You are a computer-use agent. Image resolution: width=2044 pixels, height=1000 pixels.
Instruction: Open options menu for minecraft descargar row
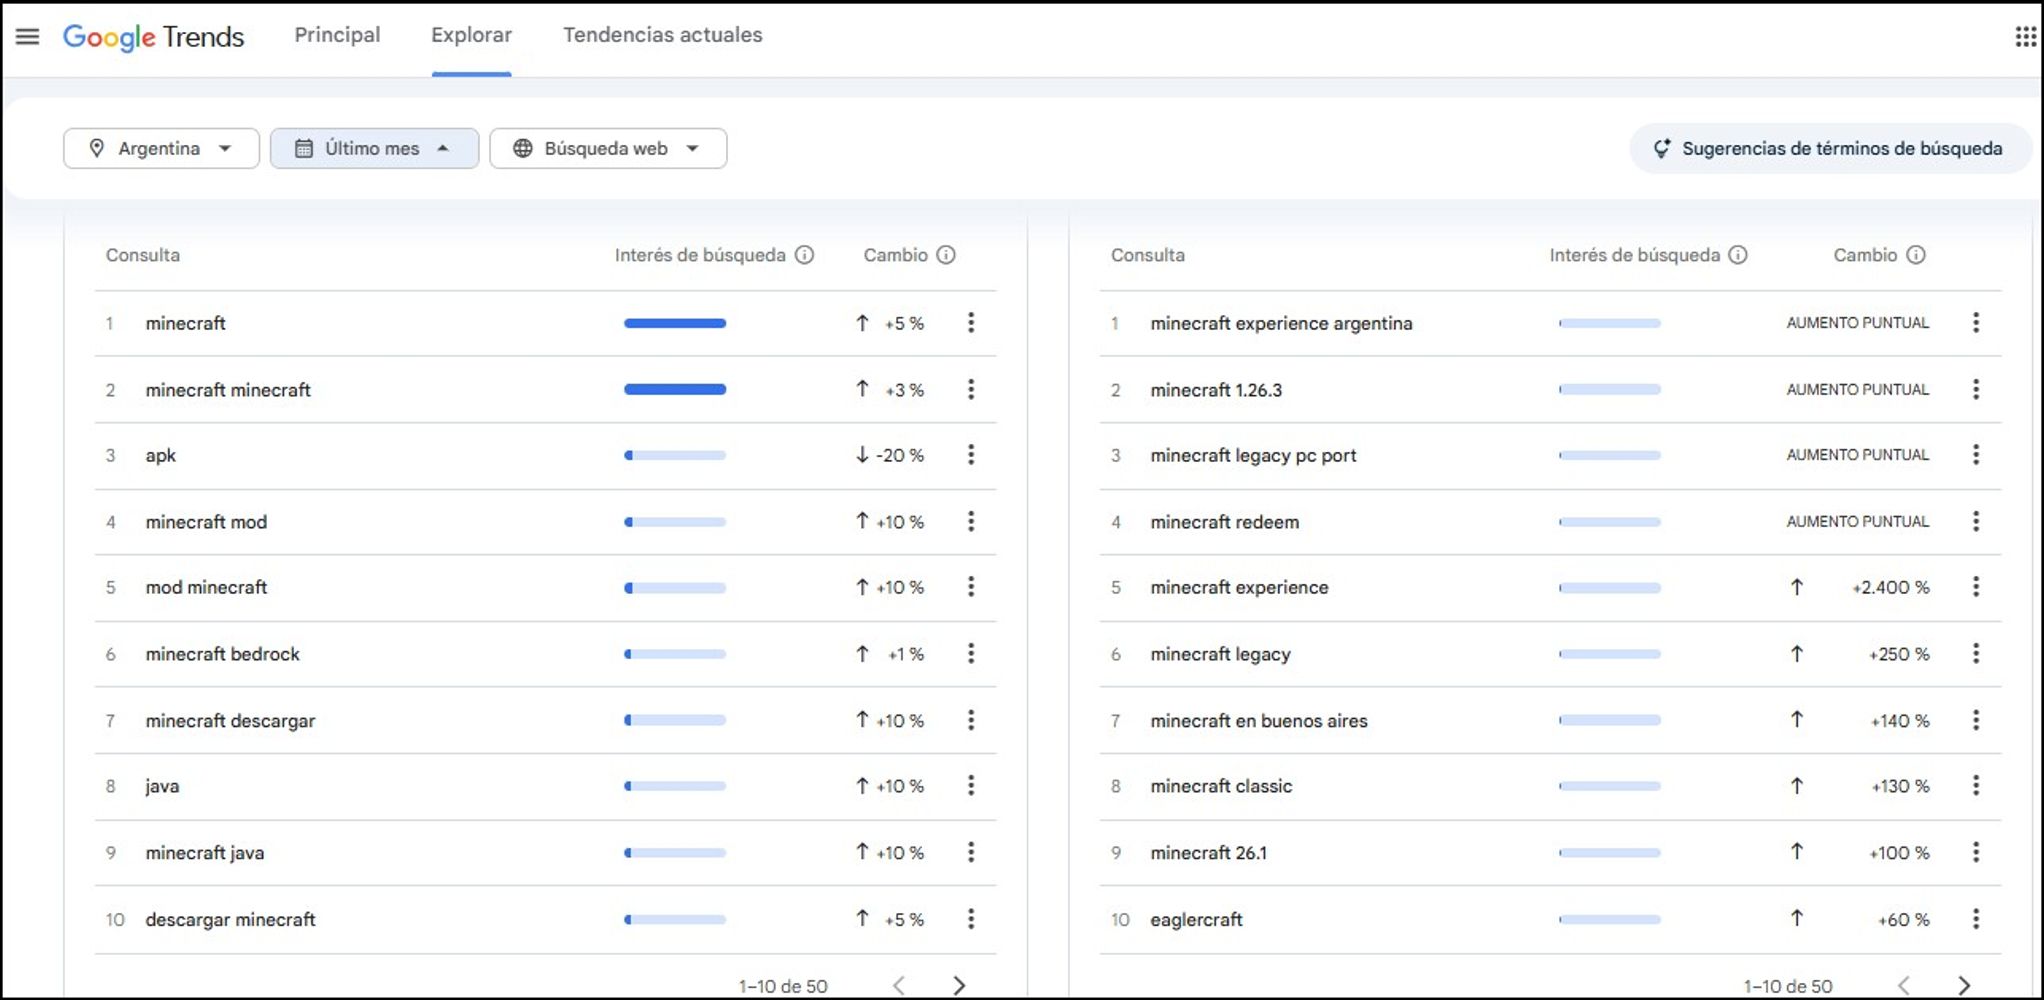tap(971, 720)
